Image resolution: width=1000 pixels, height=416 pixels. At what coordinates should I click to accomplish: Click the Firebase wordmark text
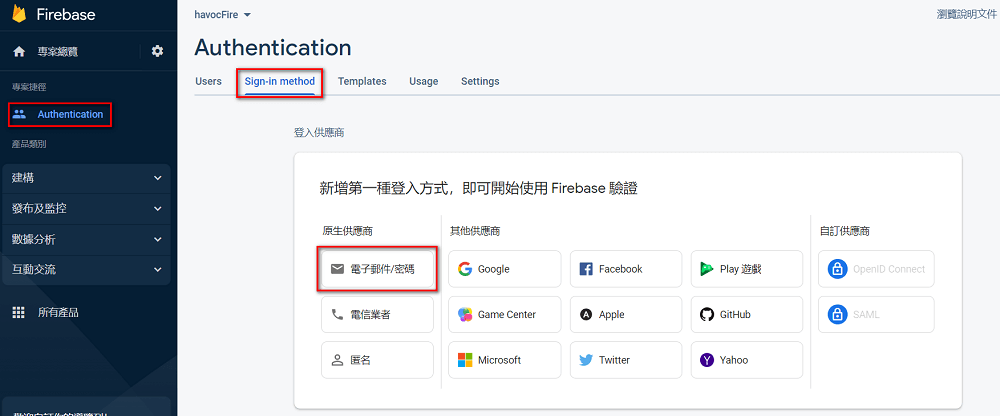pyautogui.click(x=65, y=13)
